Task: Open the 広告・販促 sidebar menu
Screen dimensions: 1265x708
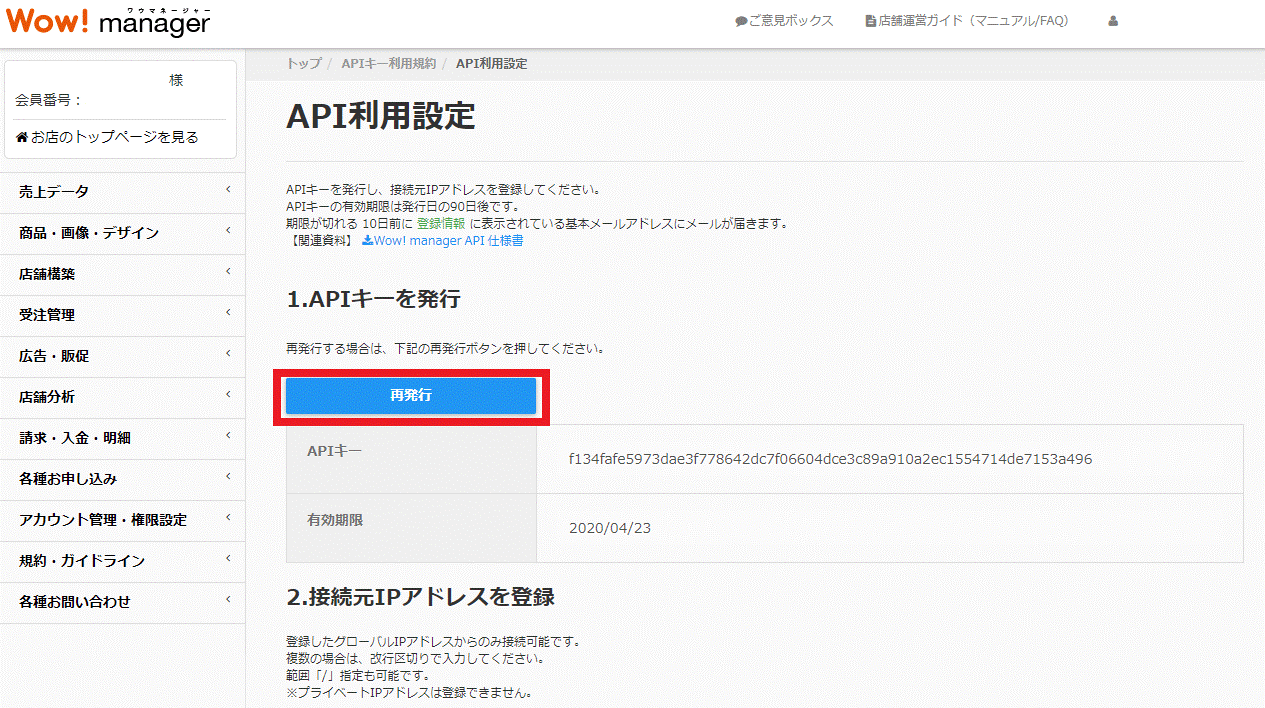Action: [122, 356]
